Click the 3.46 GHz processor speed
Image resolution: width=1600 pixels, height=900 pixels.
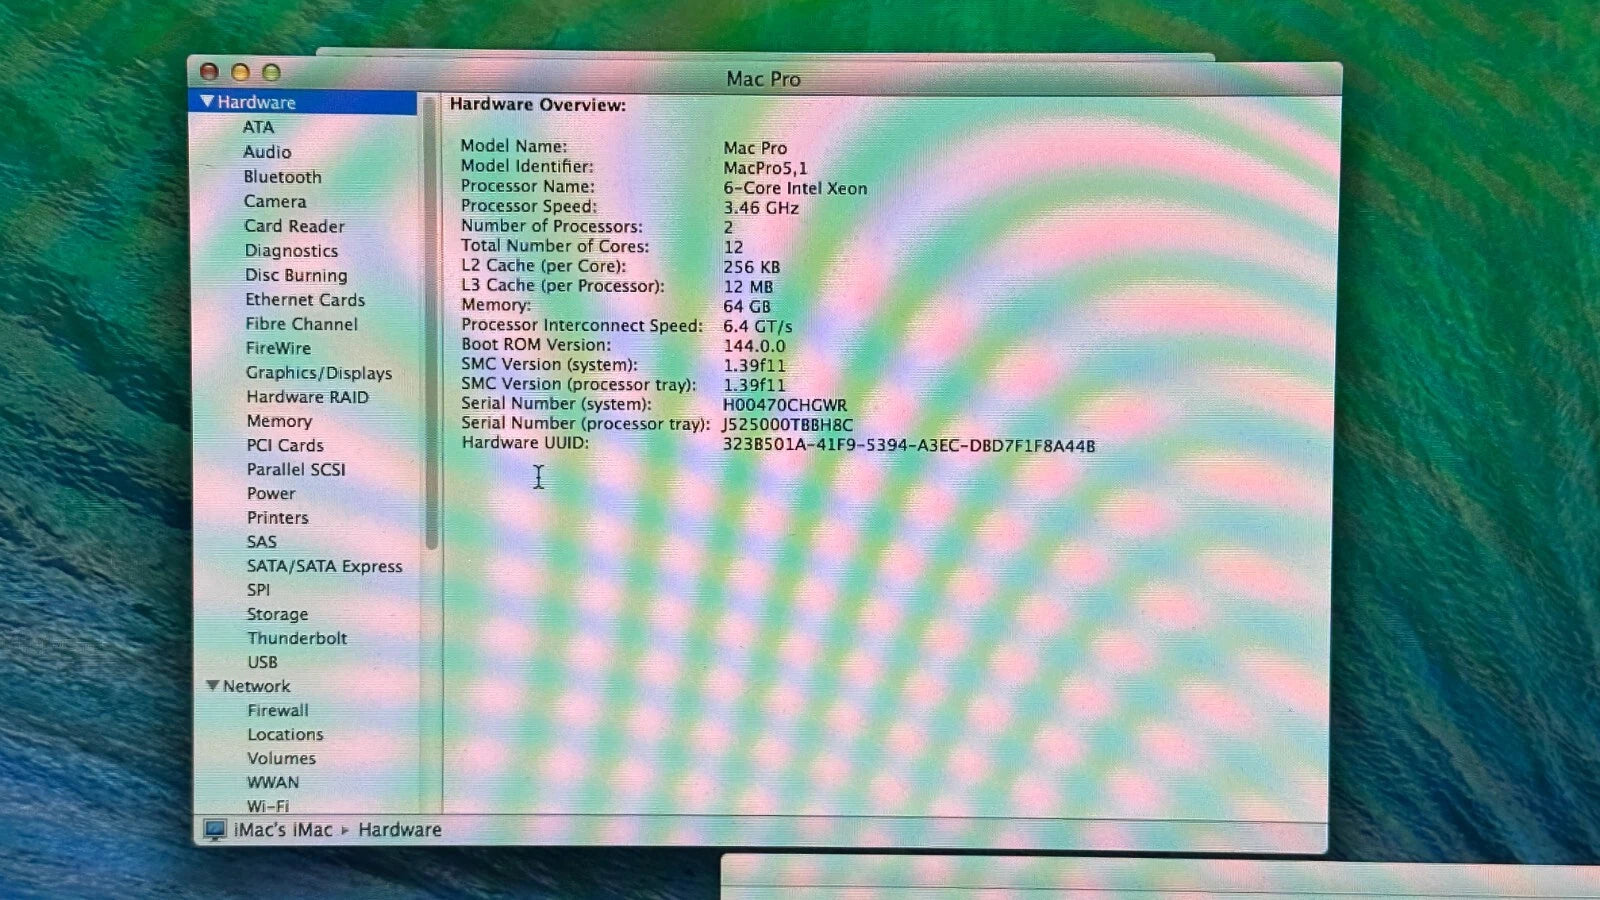coord(761,208)
